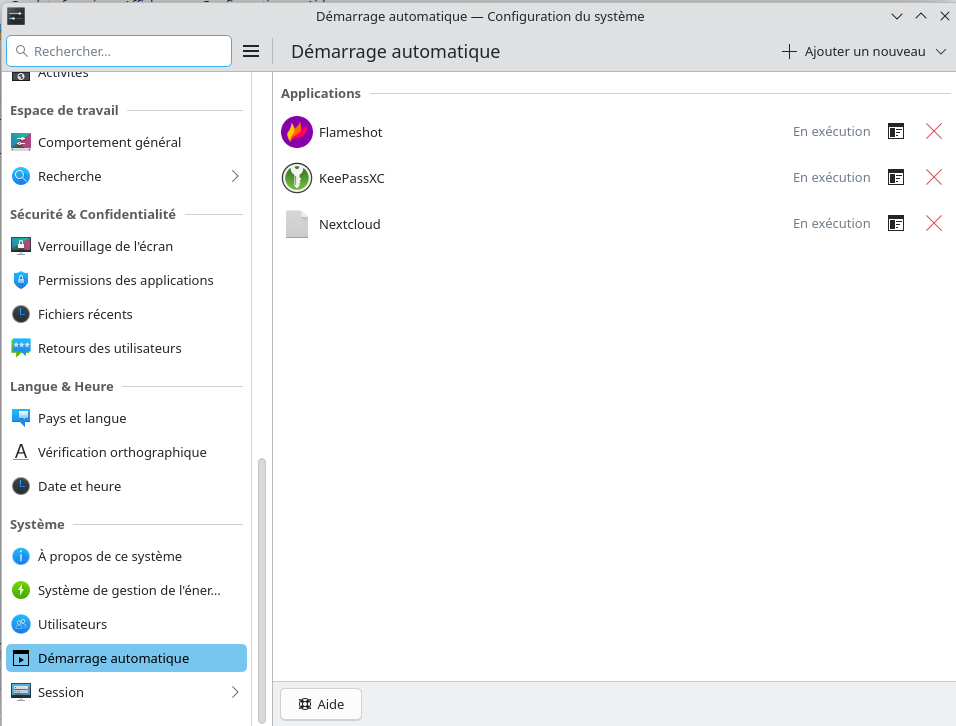Open Utilisateurs settings
The height and width of the screenshot is (726, 956).
tap(72, 624)
